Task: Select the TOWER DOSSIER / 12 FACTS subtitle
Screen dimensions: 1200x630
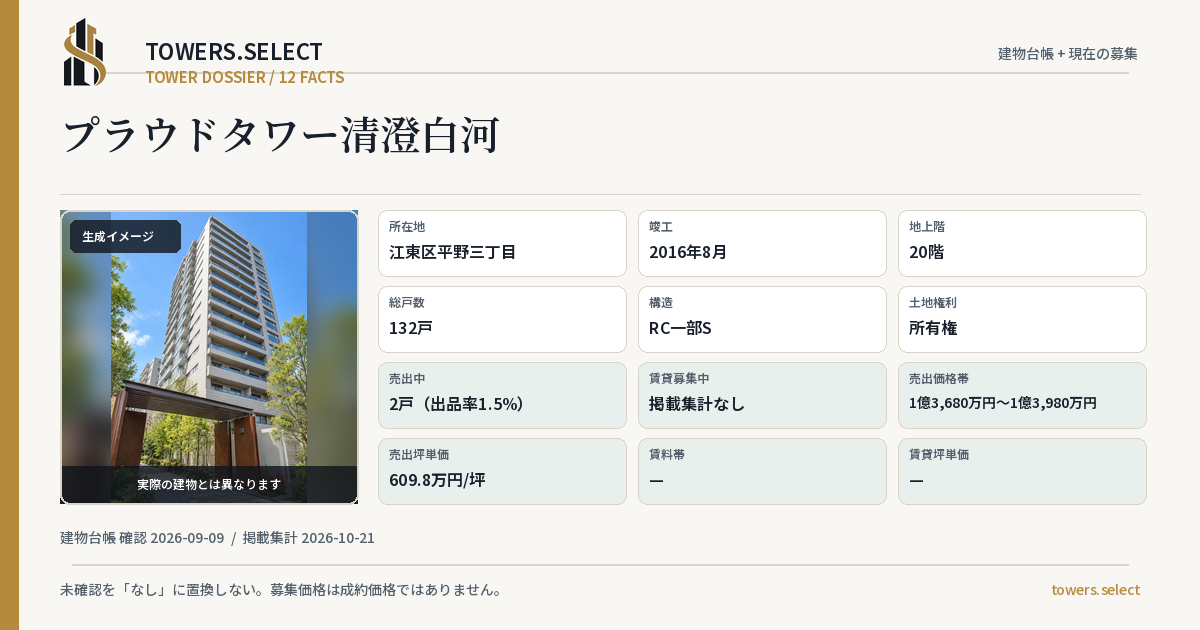Action: click(245, 77)
